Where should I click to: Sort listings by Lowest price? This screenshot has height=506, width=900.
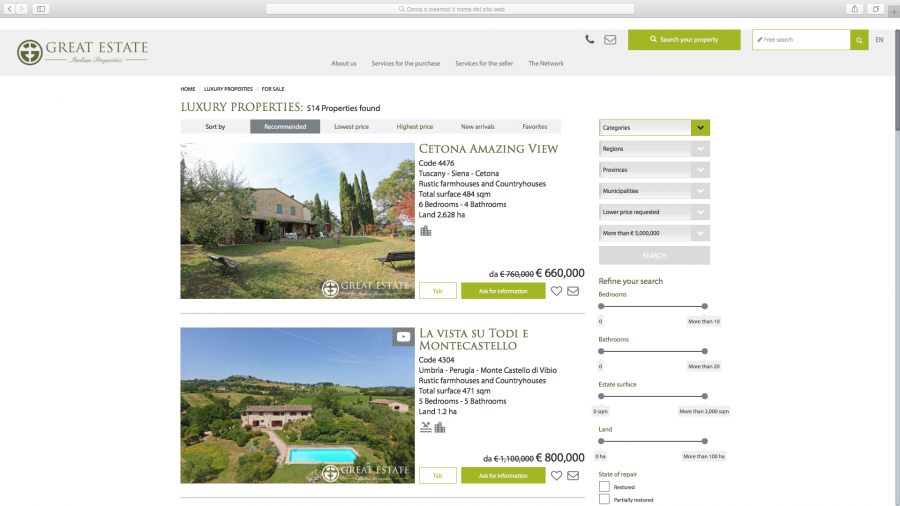pos(351,126)
